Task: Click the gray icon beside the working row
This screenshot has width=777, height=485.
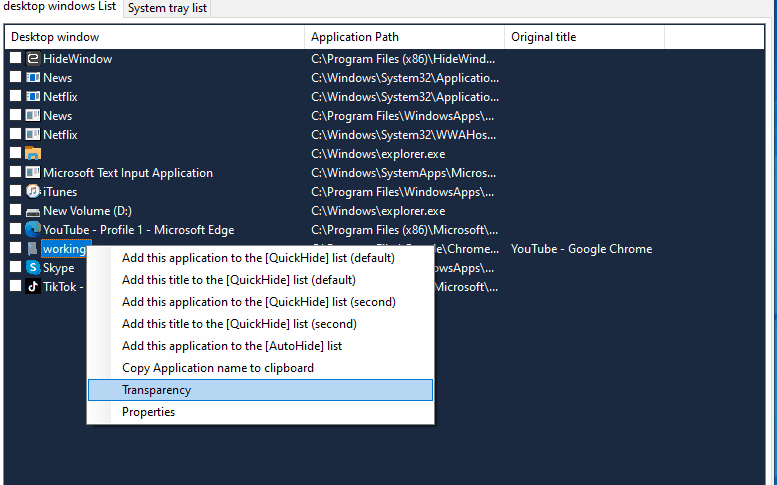Action: (x=33, y=248)
